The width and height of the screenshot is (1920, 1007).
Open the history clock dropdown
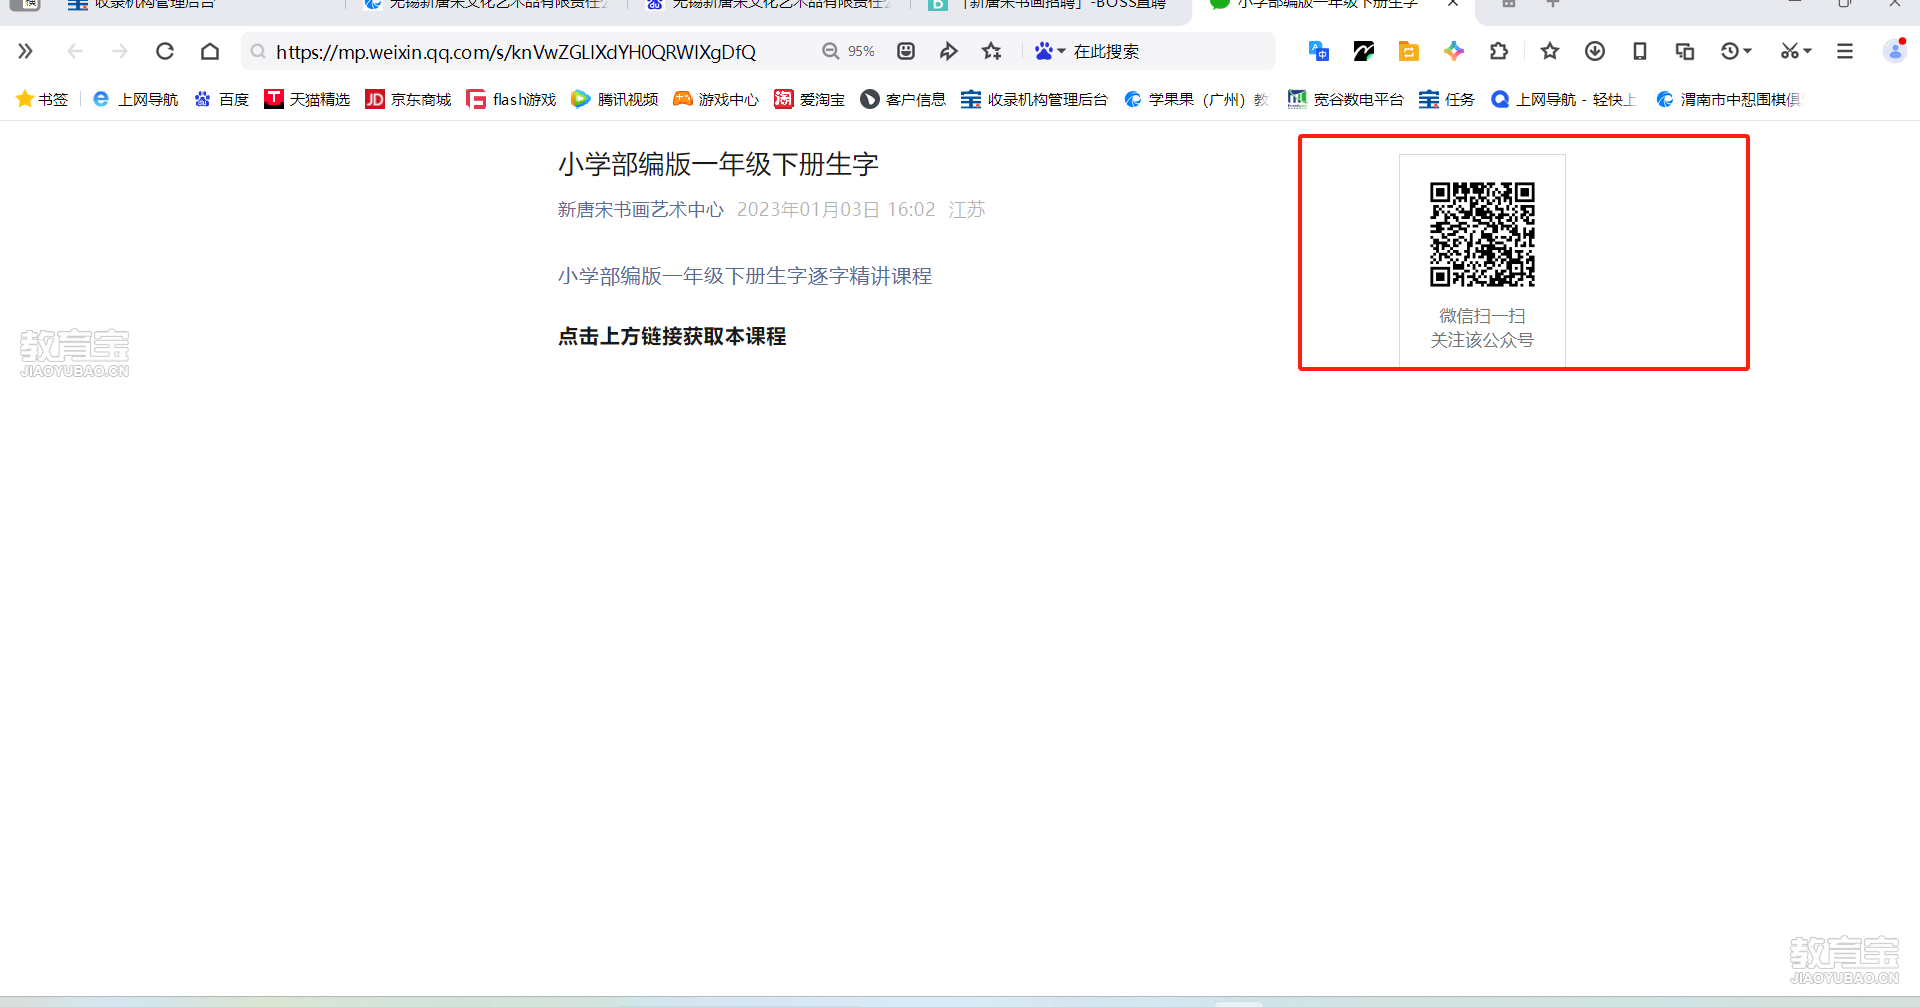(1736, 51)
